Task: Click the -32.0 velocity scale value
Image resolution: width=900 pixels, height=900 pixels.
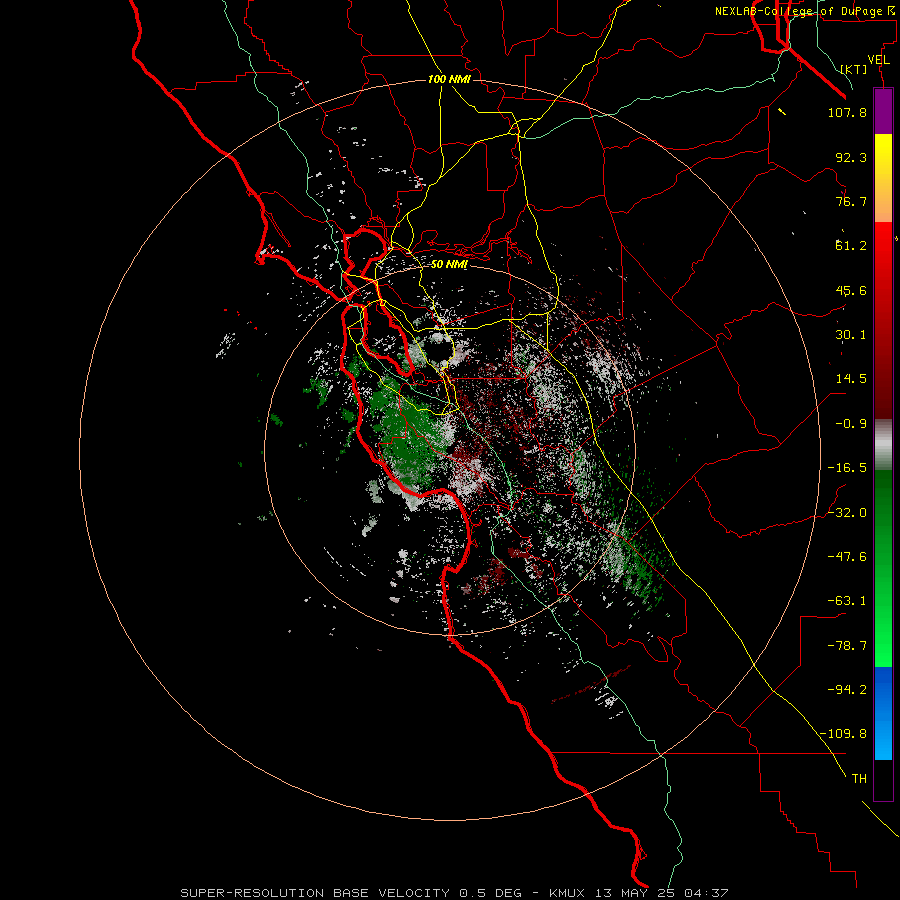Action: [847, 513]
